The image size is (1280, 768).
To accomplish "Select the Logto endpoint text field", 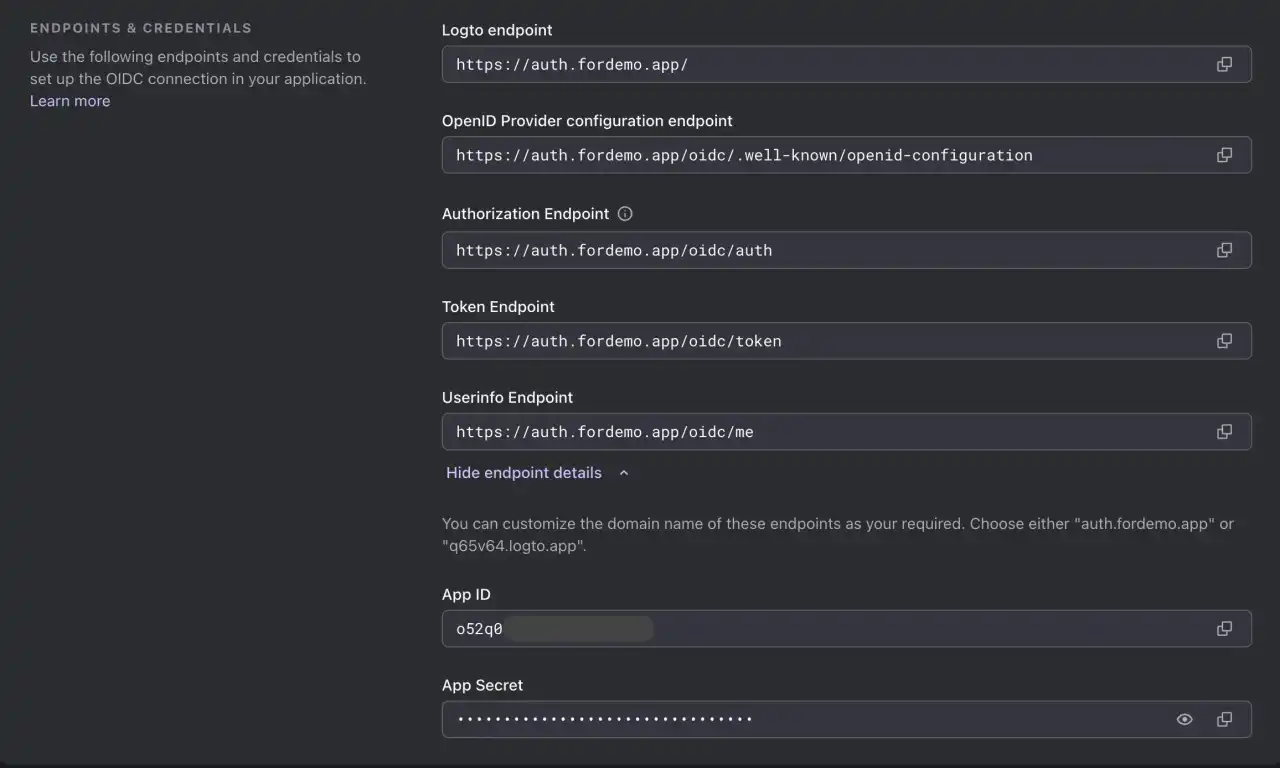I will click(800, 64).
